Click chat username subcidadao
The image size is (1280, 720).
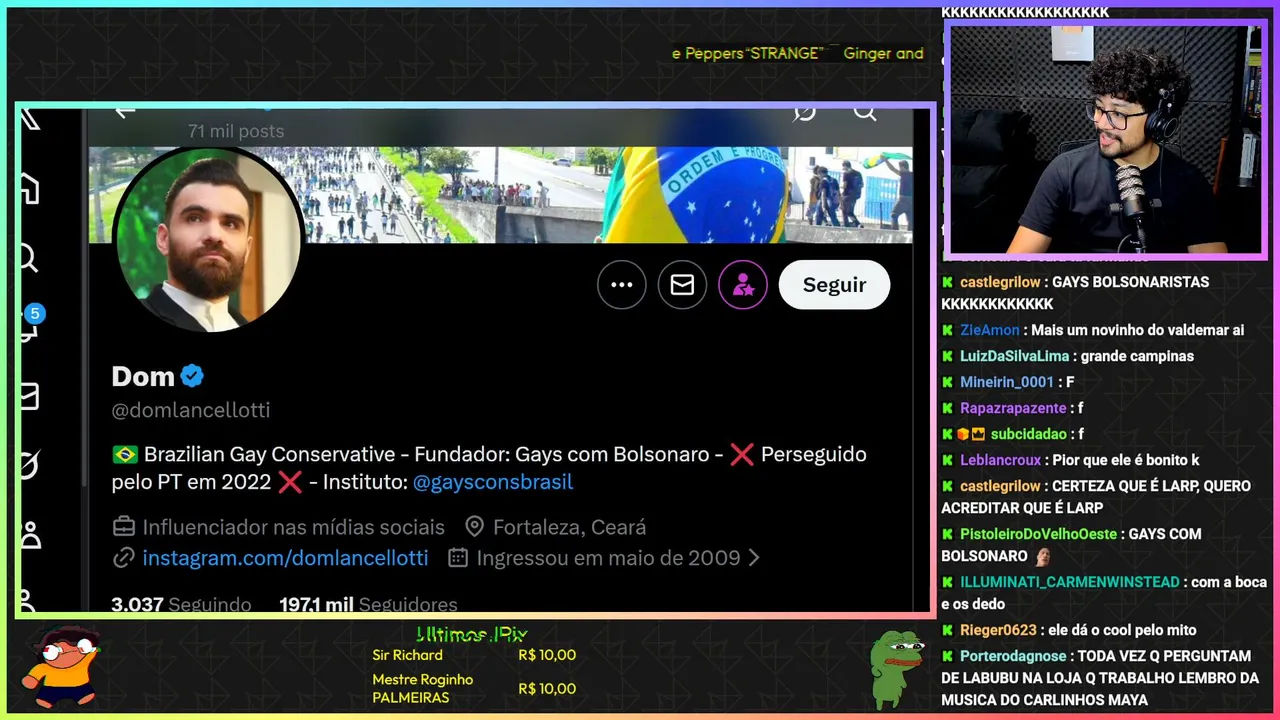pos(1029,434)
